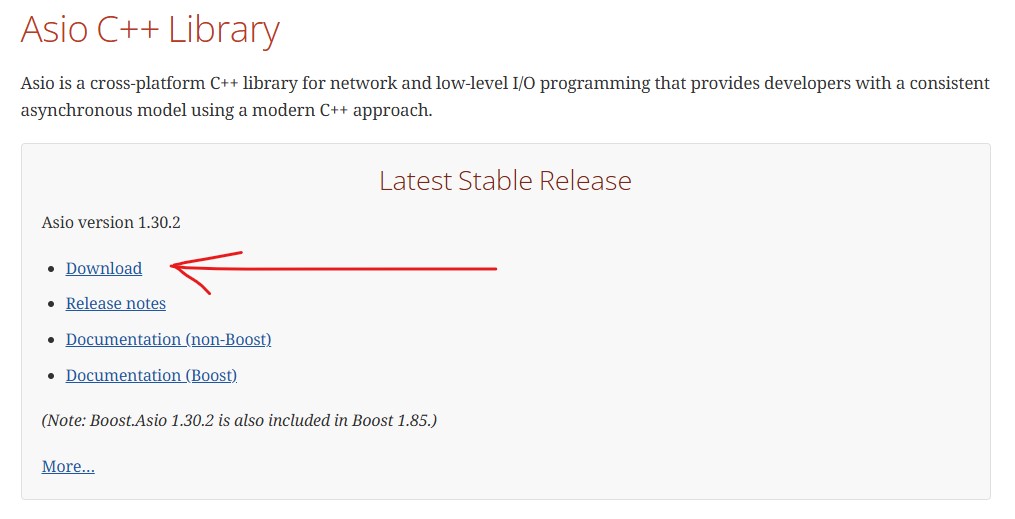This screenshot has height=519, width=1015.
Task: Click the Asio version 1.30.2 text
Action: [x=111, y=223]
